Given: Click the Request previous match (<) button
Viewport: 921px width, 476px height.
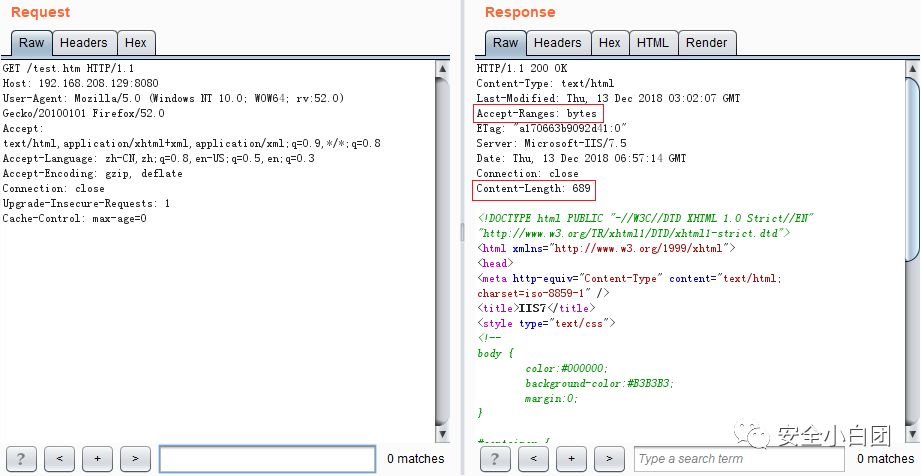Looking at the screenshot, I should pyautogui.click(x=59, y=459).
